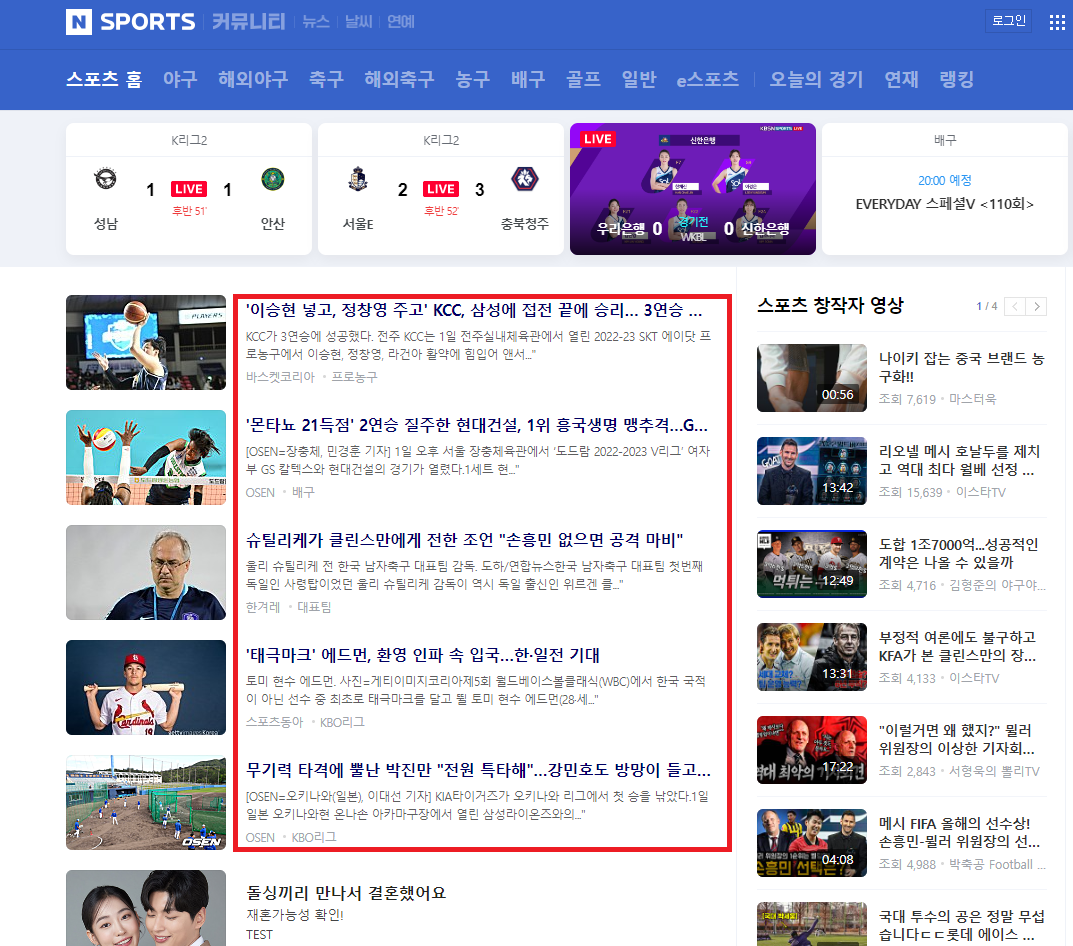Open 에드먼 Cardinals player thumbnail
Image resolution: width=1073 pixels, height=946 pixels.
pyautogui.click(x=146, y=687)
